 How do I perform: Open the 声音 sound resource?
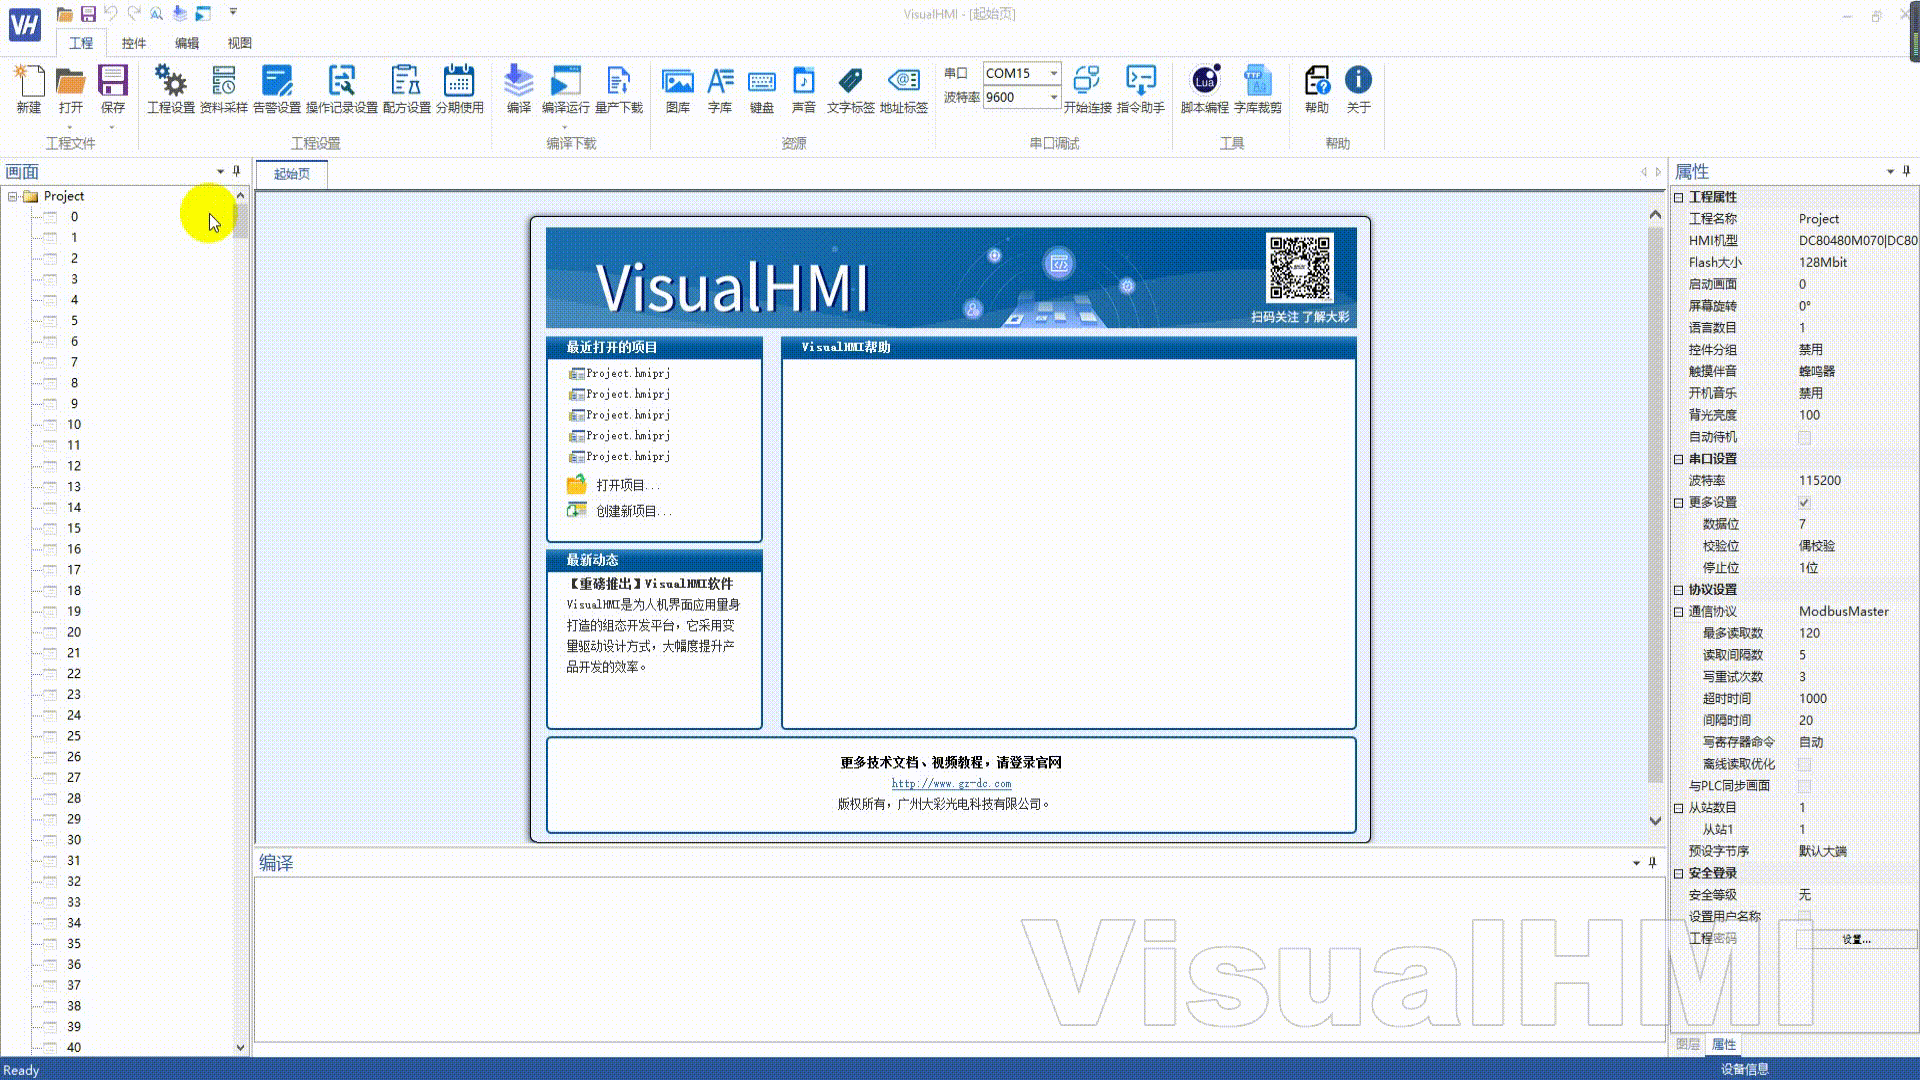tap(804, 89)
